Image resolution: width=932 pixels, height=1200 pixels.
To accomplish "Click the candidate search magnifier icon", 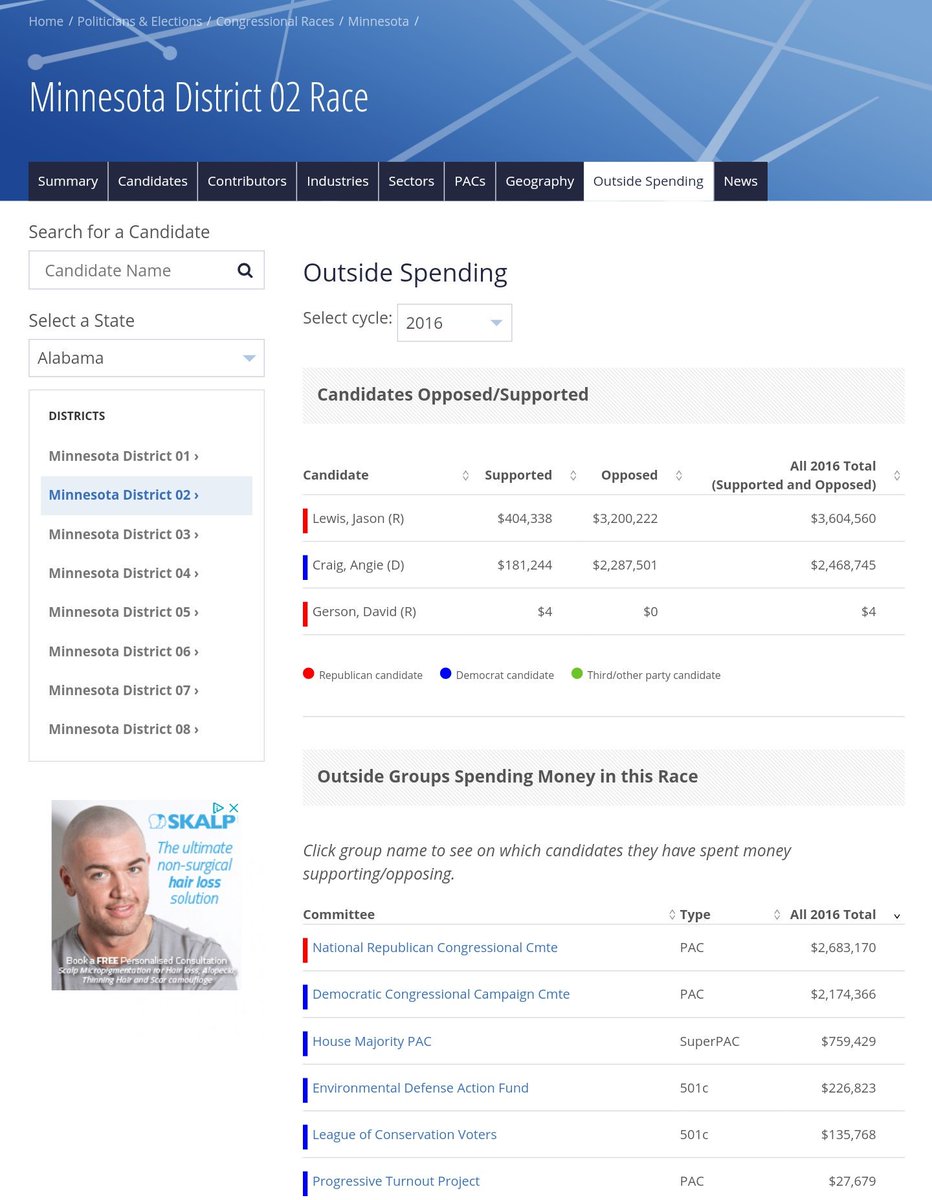I will (x=245, y=270).
